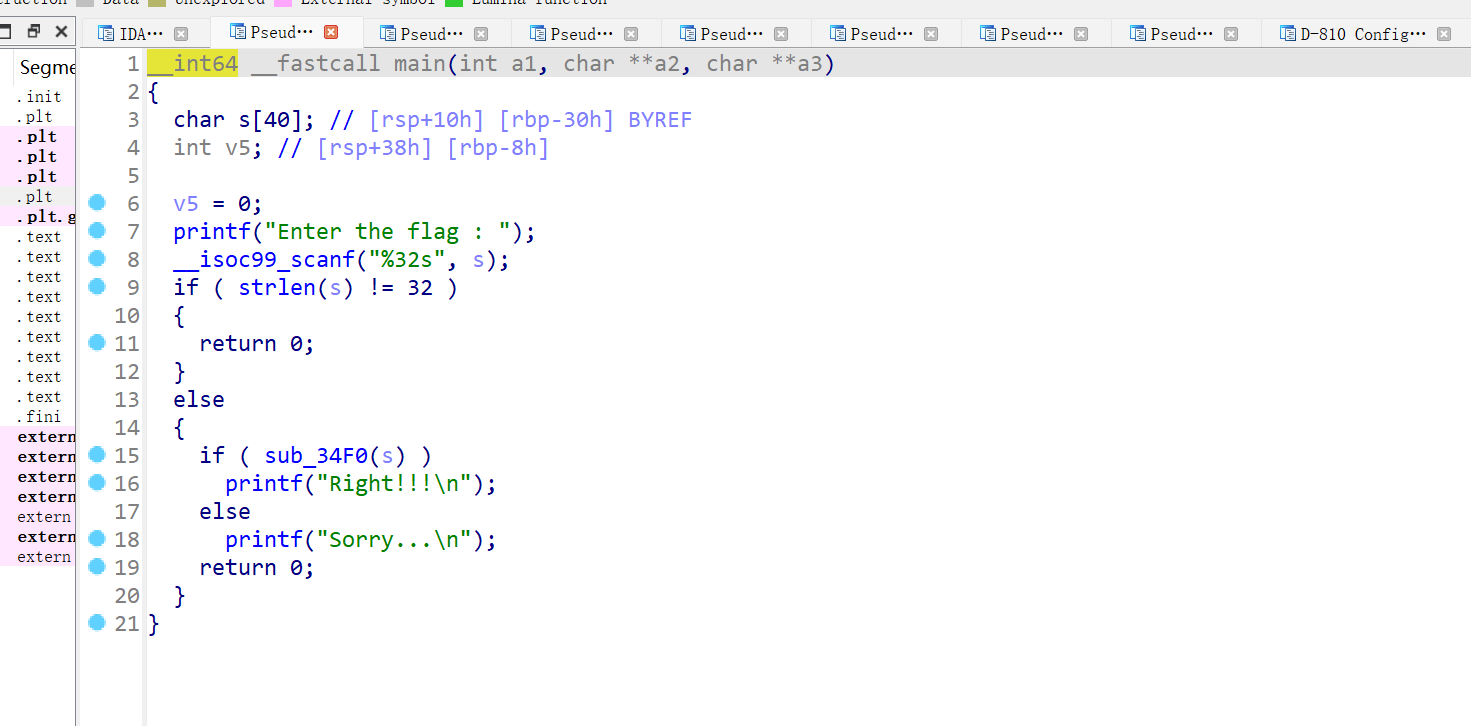Click the Segments panel column header

(x=45, y=68)
